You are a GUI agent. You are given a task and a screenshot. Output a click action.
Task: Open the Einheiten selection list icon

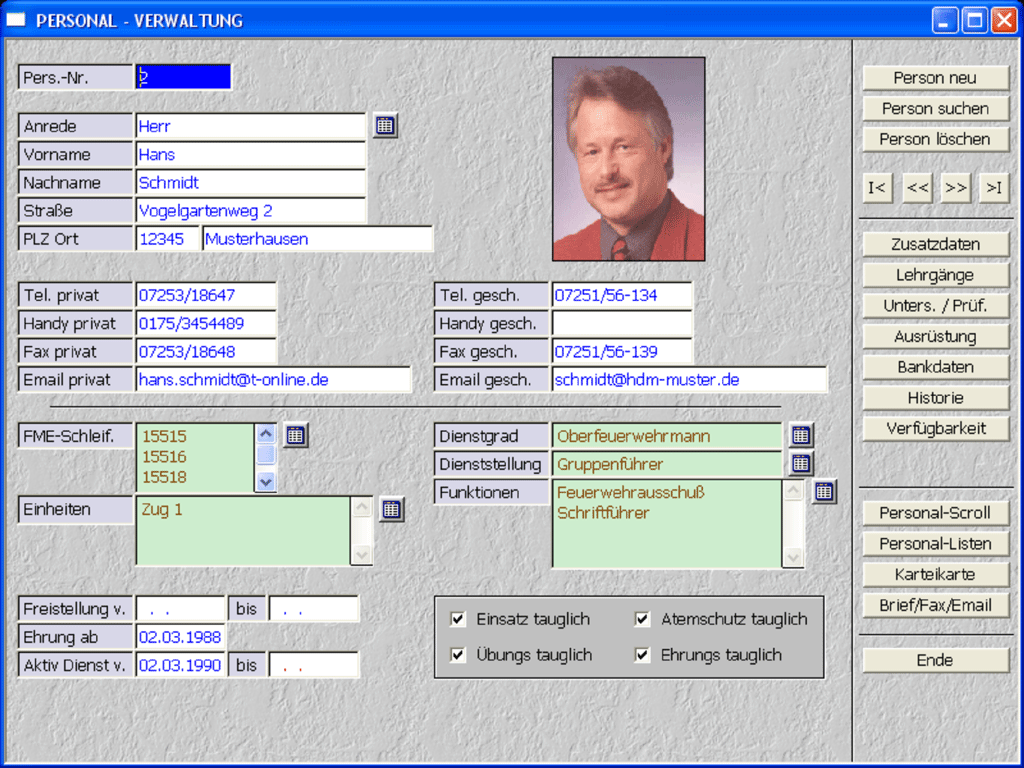coord(391,509)
